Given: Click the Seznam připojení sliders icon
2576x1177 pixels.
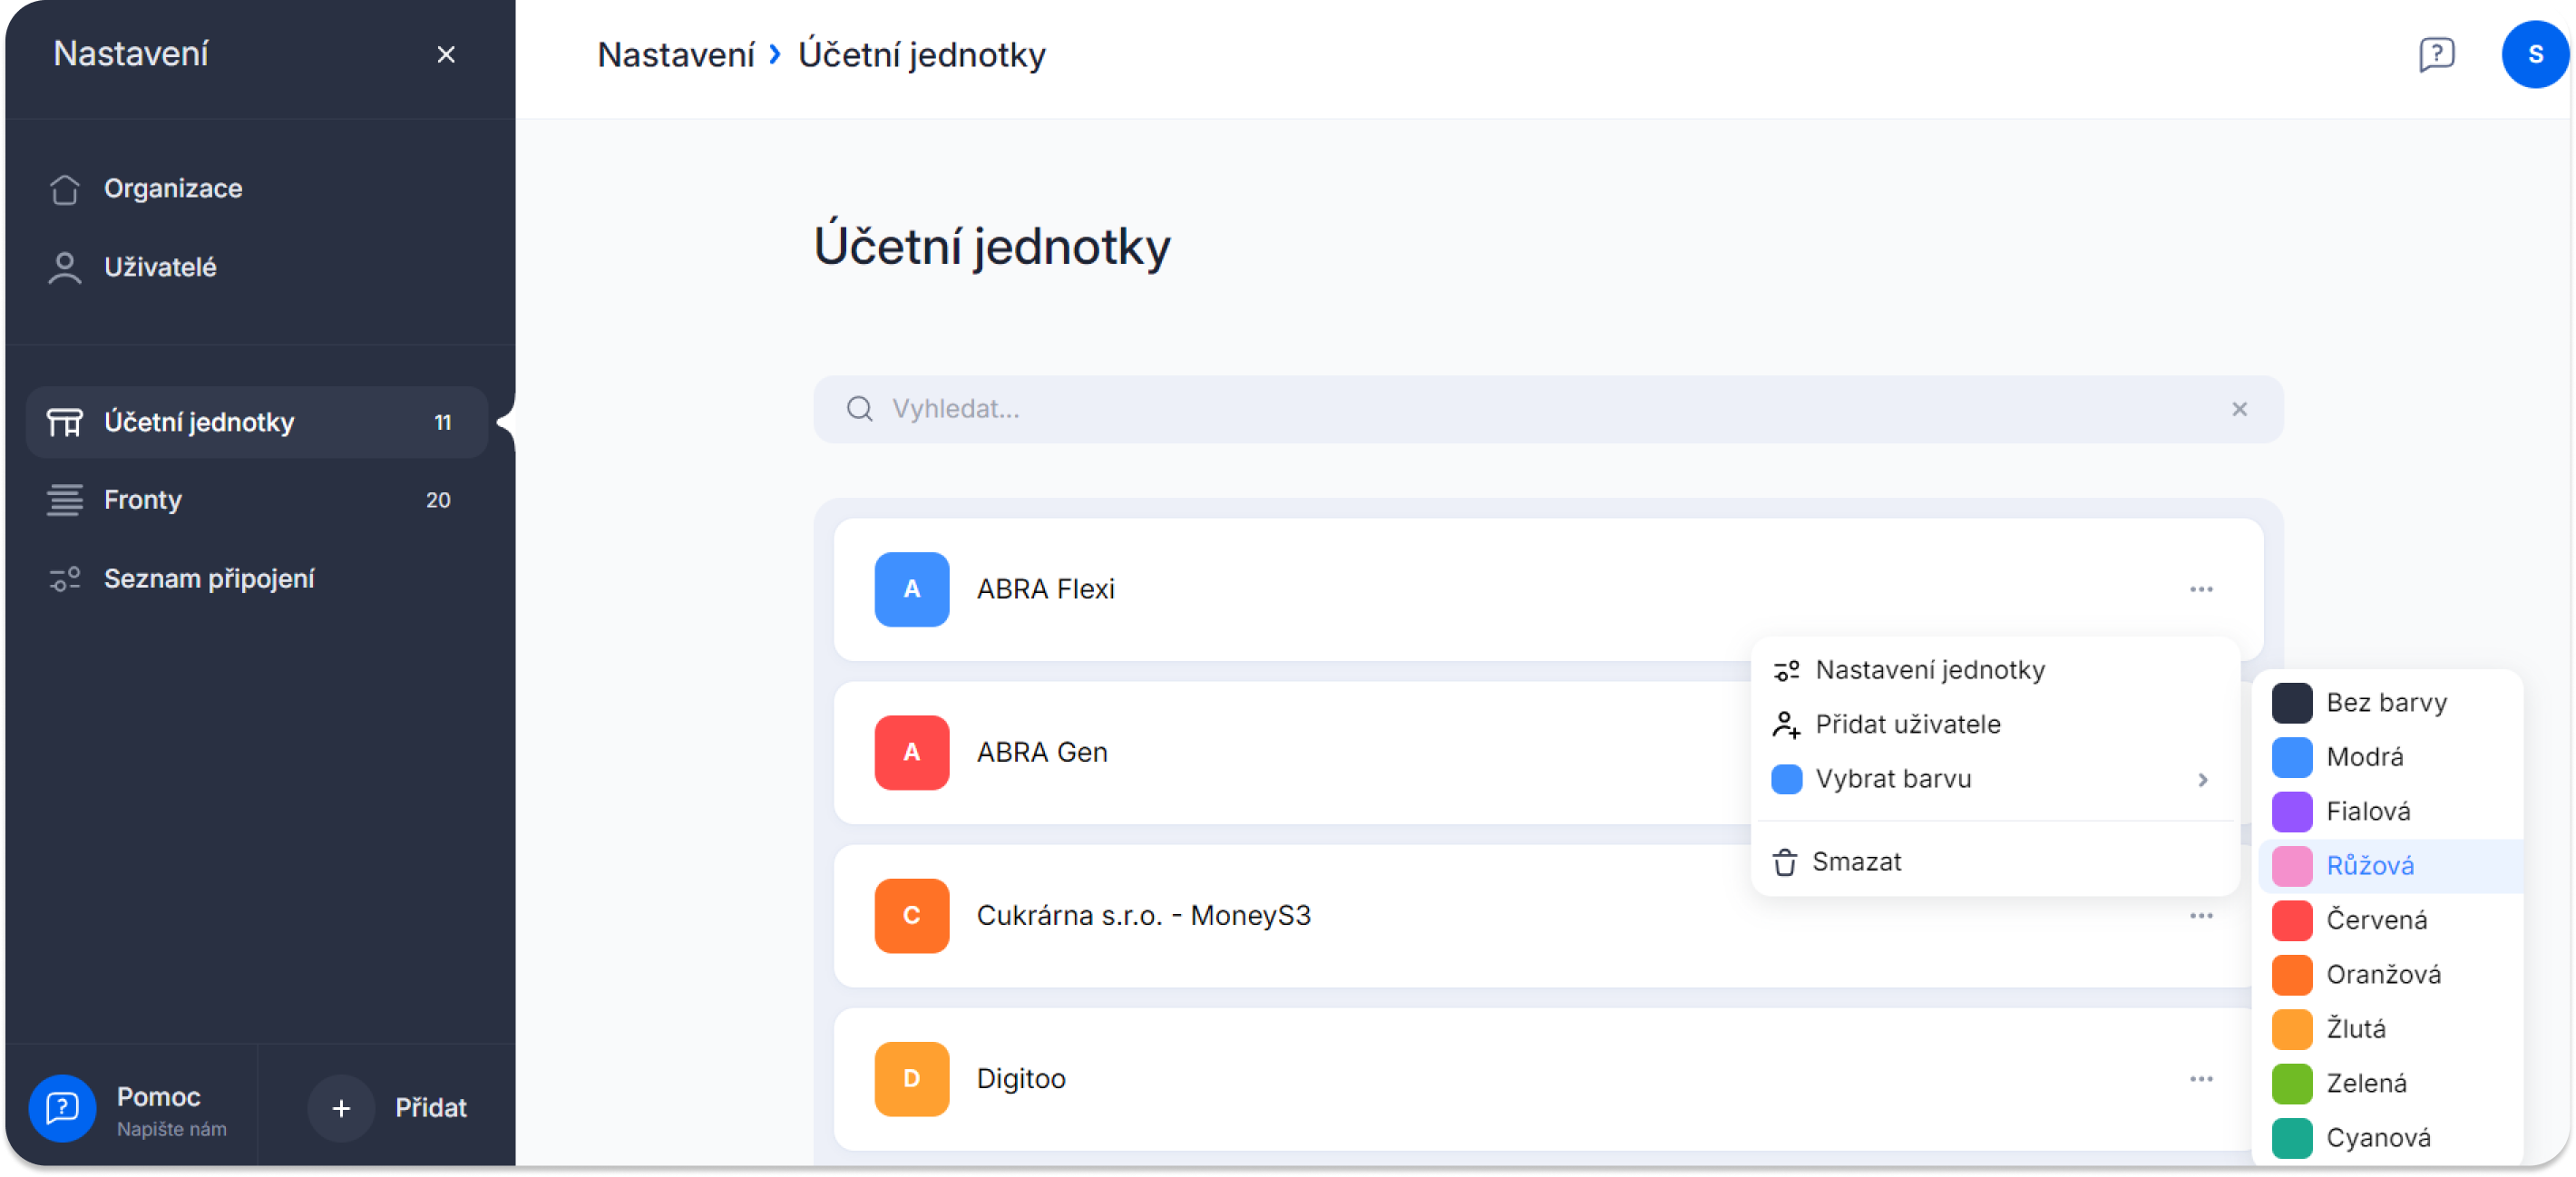Looking at the screenshot, I should click(65, 579).
